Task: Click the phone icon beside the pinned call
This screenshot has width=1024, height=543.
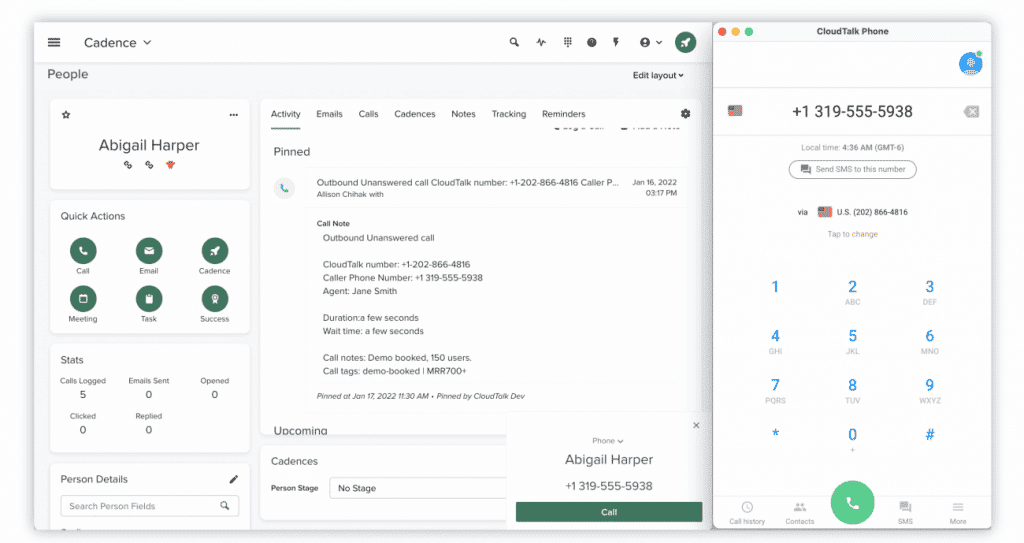Action: pos(284,188)
